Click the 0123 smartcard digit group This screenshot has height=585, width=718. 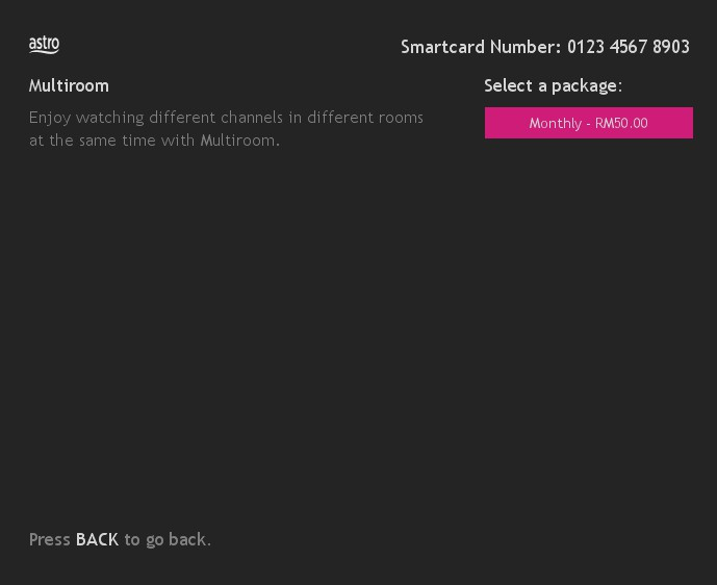tap(586, 47)
